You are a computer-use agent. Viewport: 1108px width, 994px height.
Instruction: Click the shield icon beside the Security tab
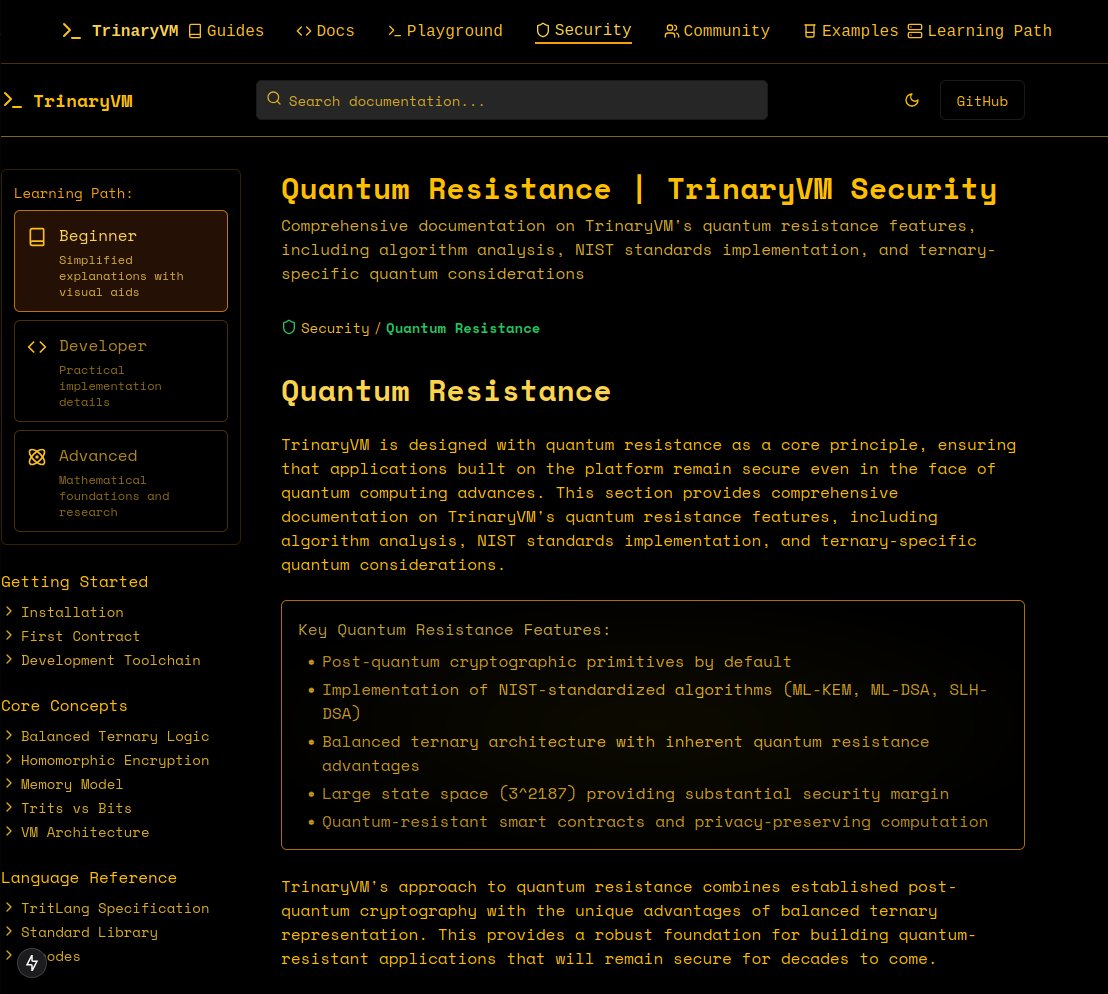point(543,30)
